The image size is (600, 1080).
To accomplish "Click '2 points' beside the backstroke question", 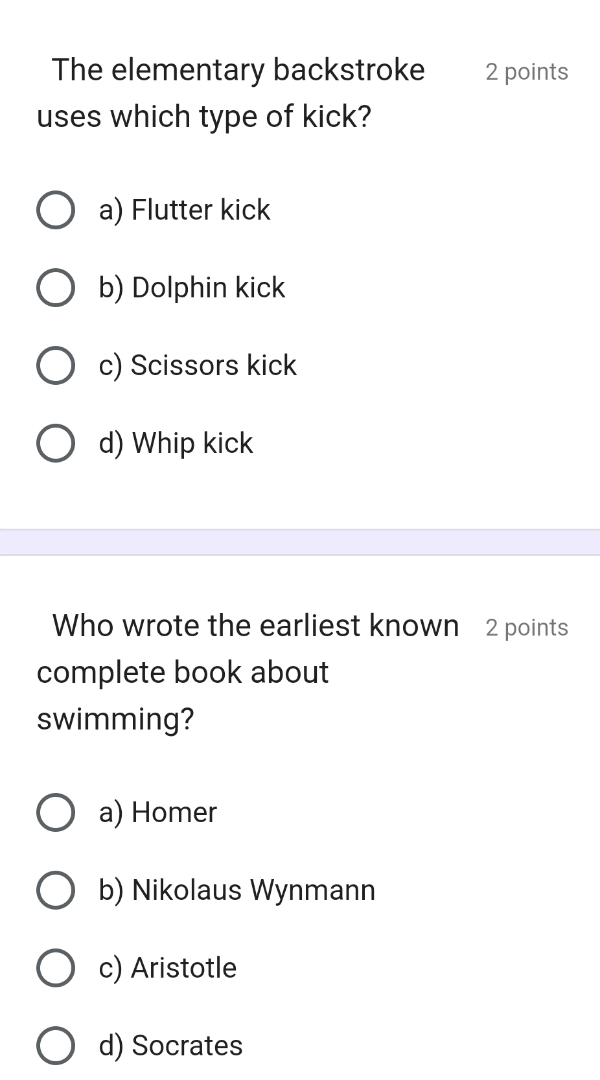I will pyautogui.click(x=526, y=72).
